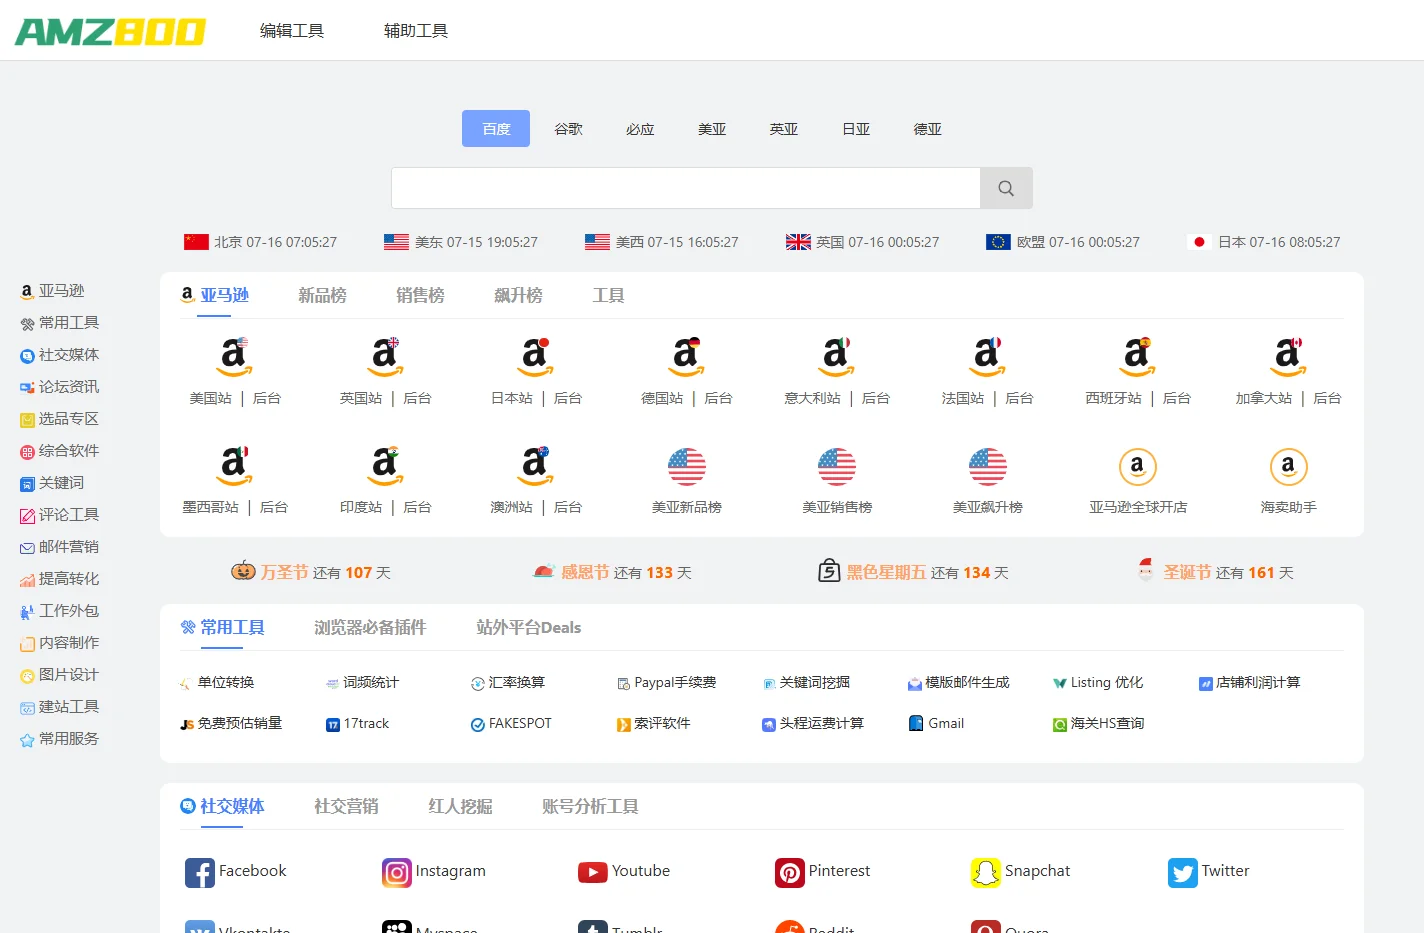The width and height of the screenshot is (1424, 933).
Task: Click the search magnifier button
Action: (x=1006, y=188)
